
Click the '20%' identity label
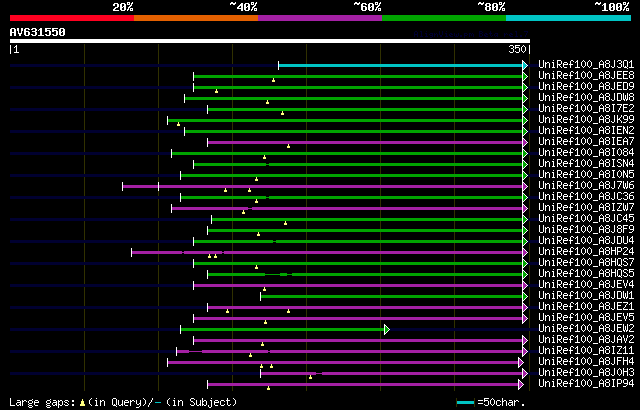pos(122,7)
